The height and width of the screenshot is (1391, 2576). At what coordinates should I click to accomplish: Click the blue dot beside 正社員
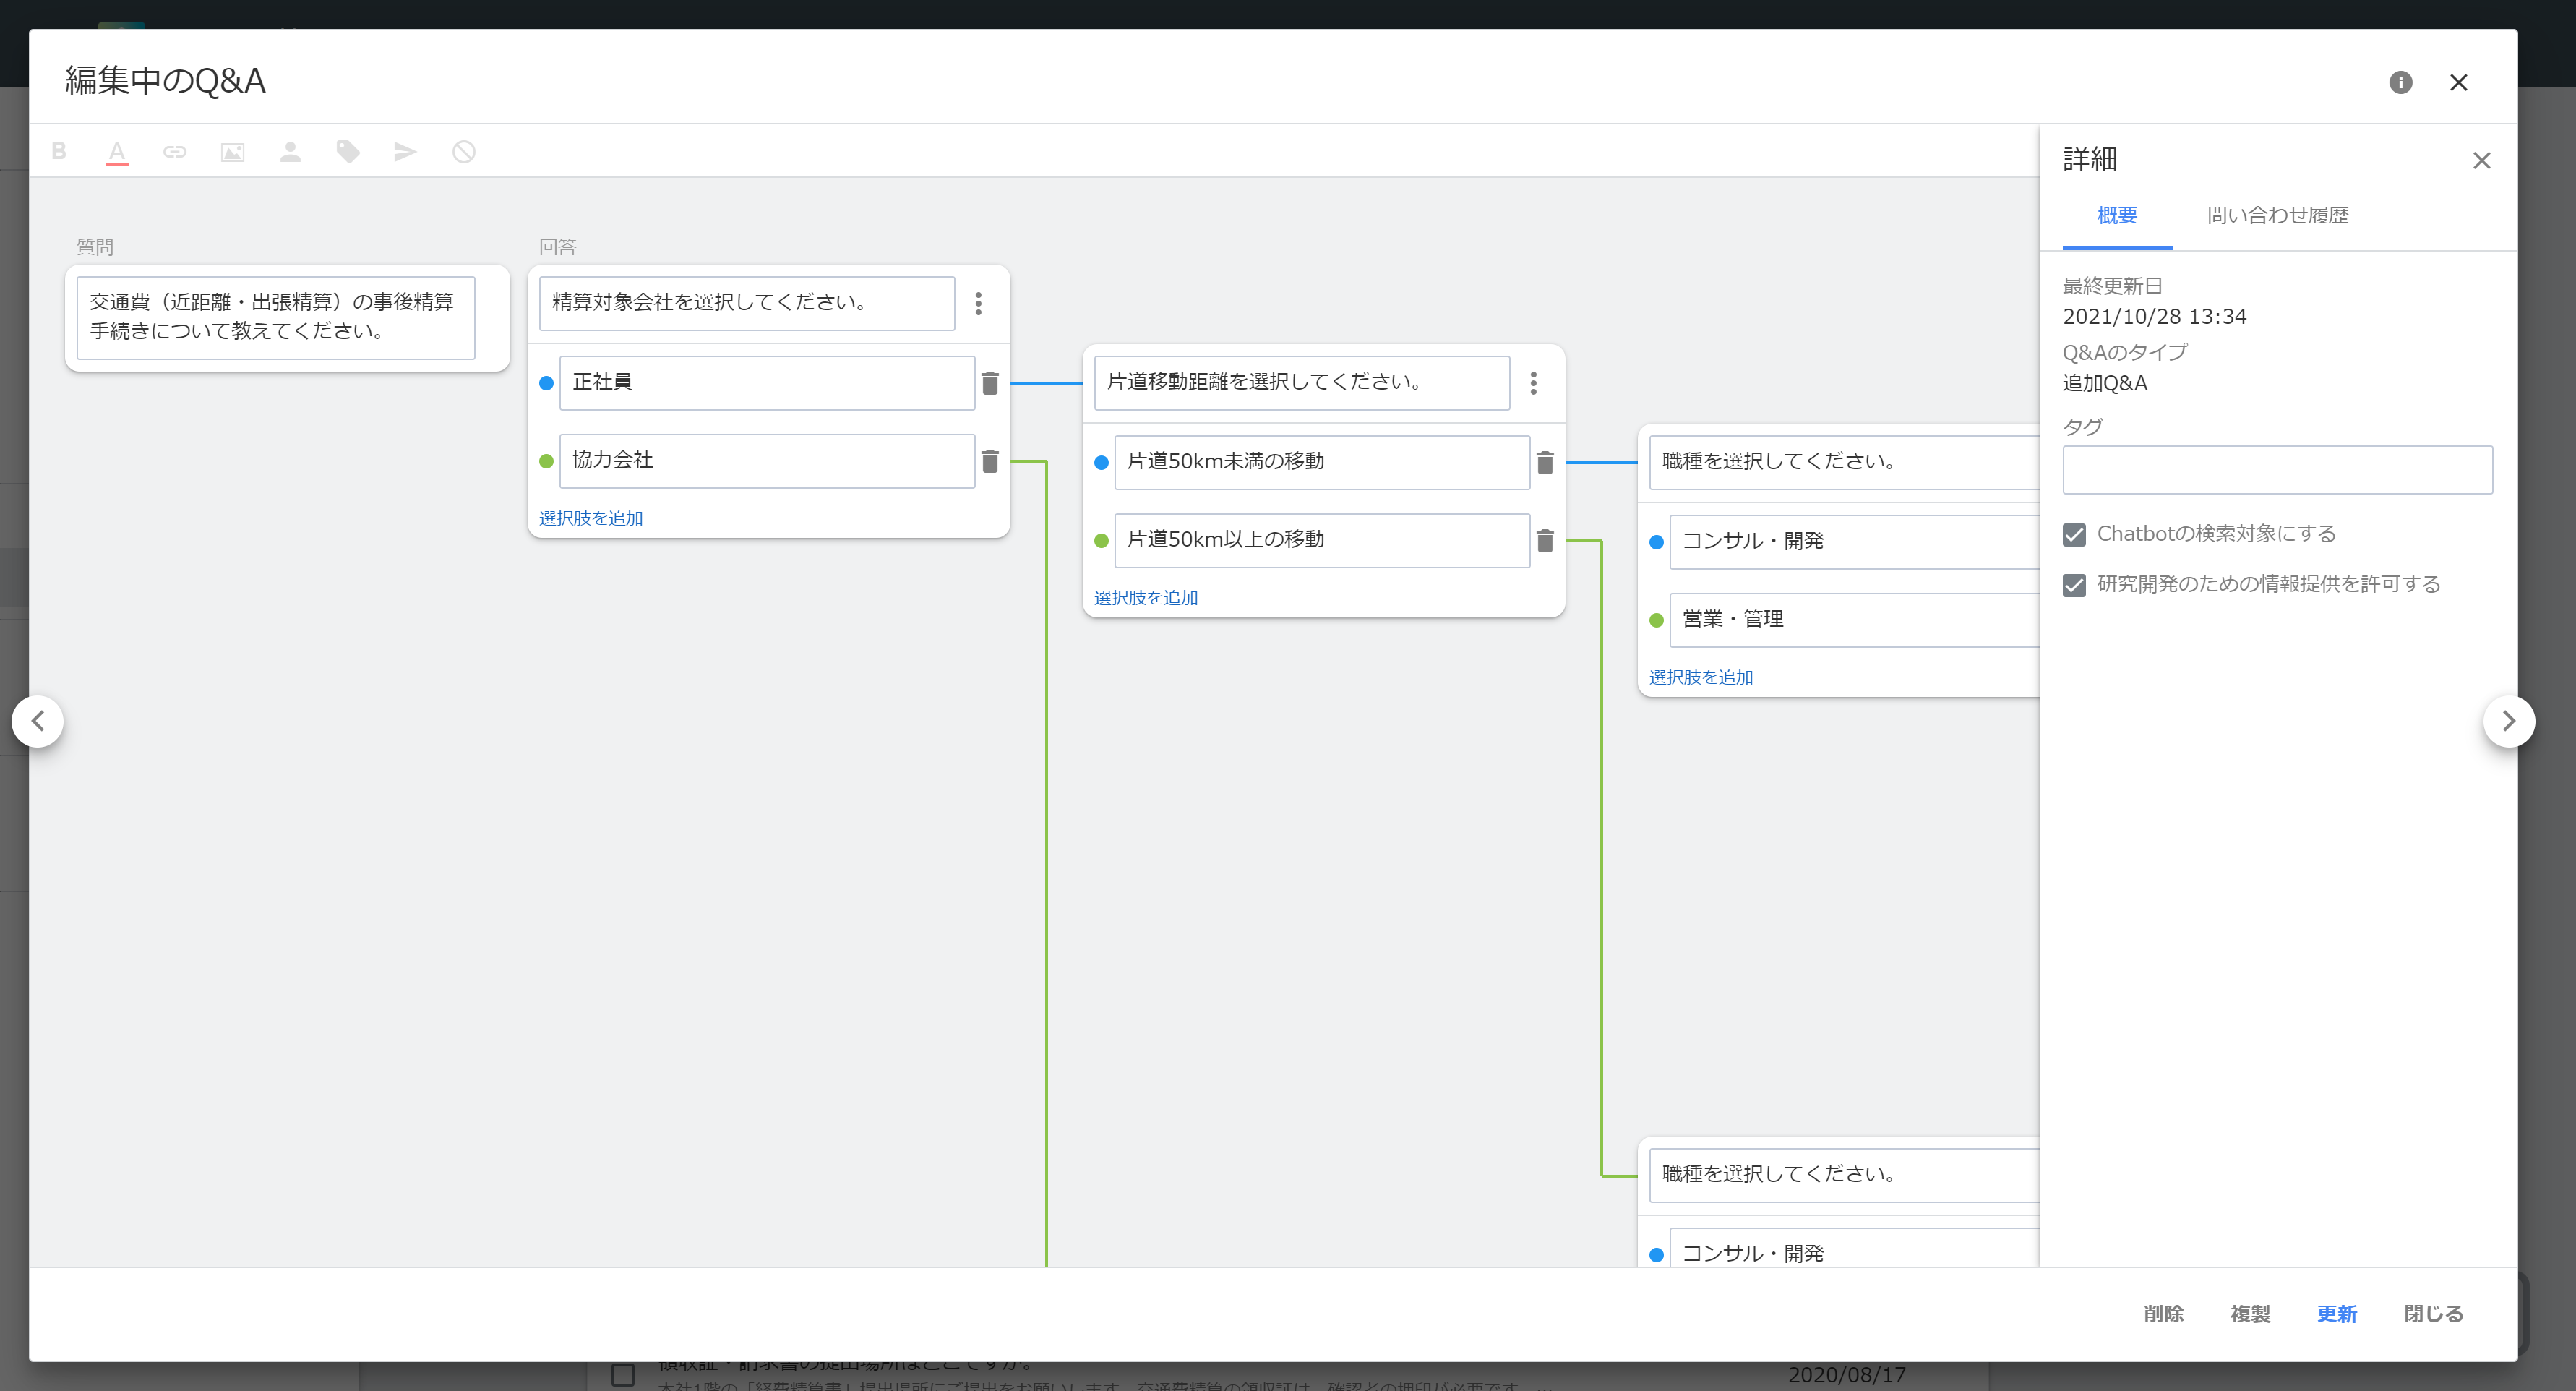click(546, 383)
